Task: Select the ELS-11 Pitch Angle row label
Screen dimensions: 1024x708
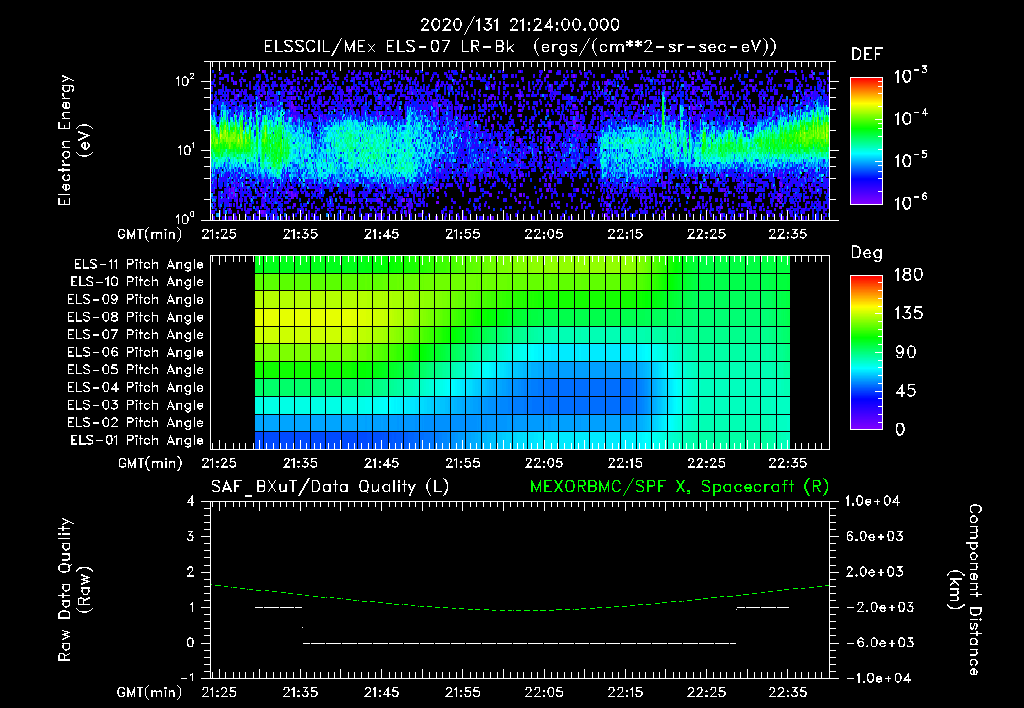Action: pyautogui.click(x=138, y=265)
